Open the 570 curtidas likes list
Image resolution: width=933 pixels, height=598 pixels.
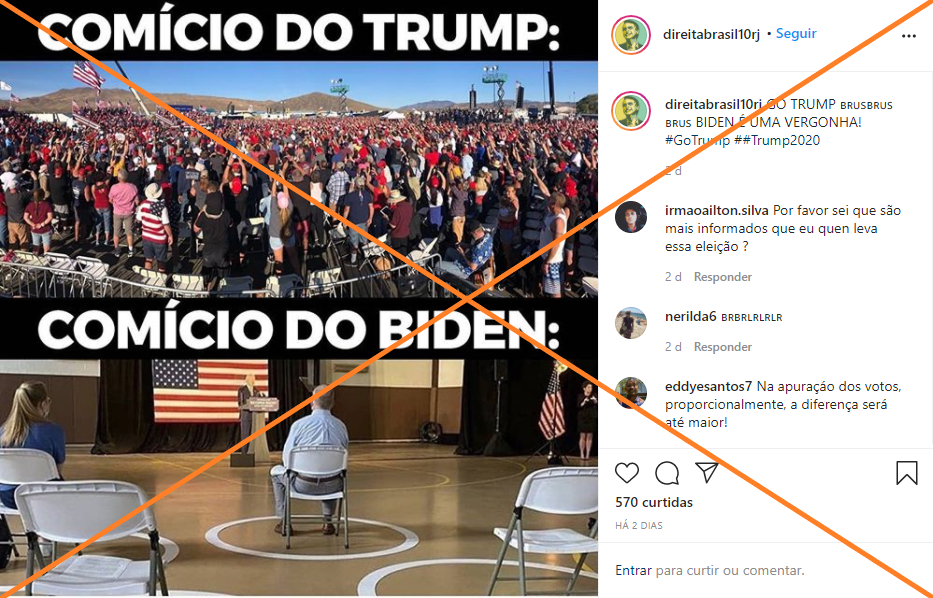[654, 502]
